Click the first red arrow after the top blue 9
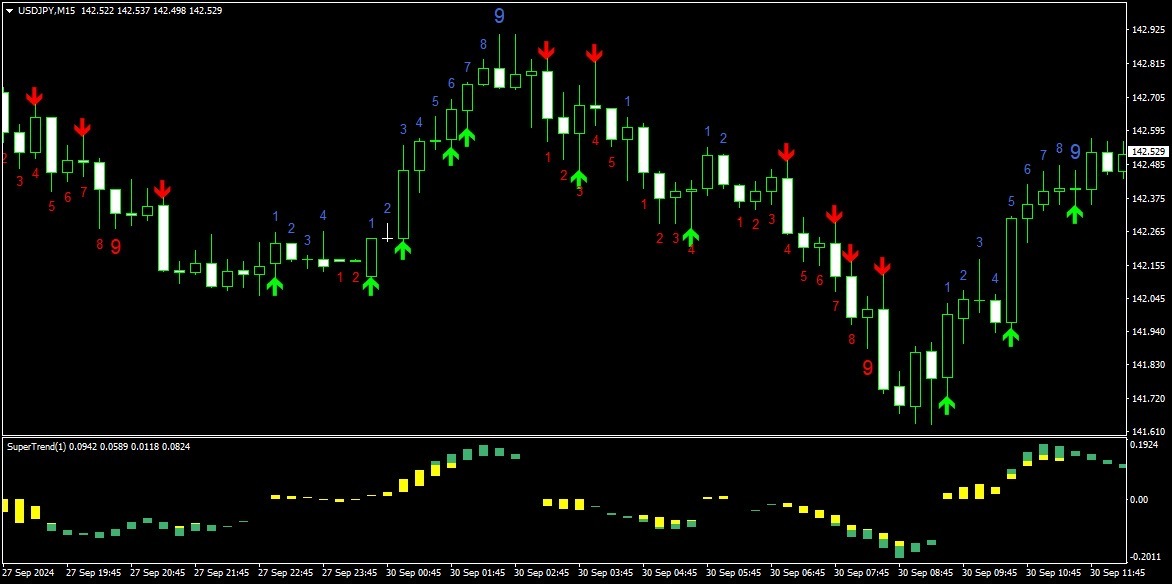The height and width of the screenshot is (584, 1172). tap(546, 50)
